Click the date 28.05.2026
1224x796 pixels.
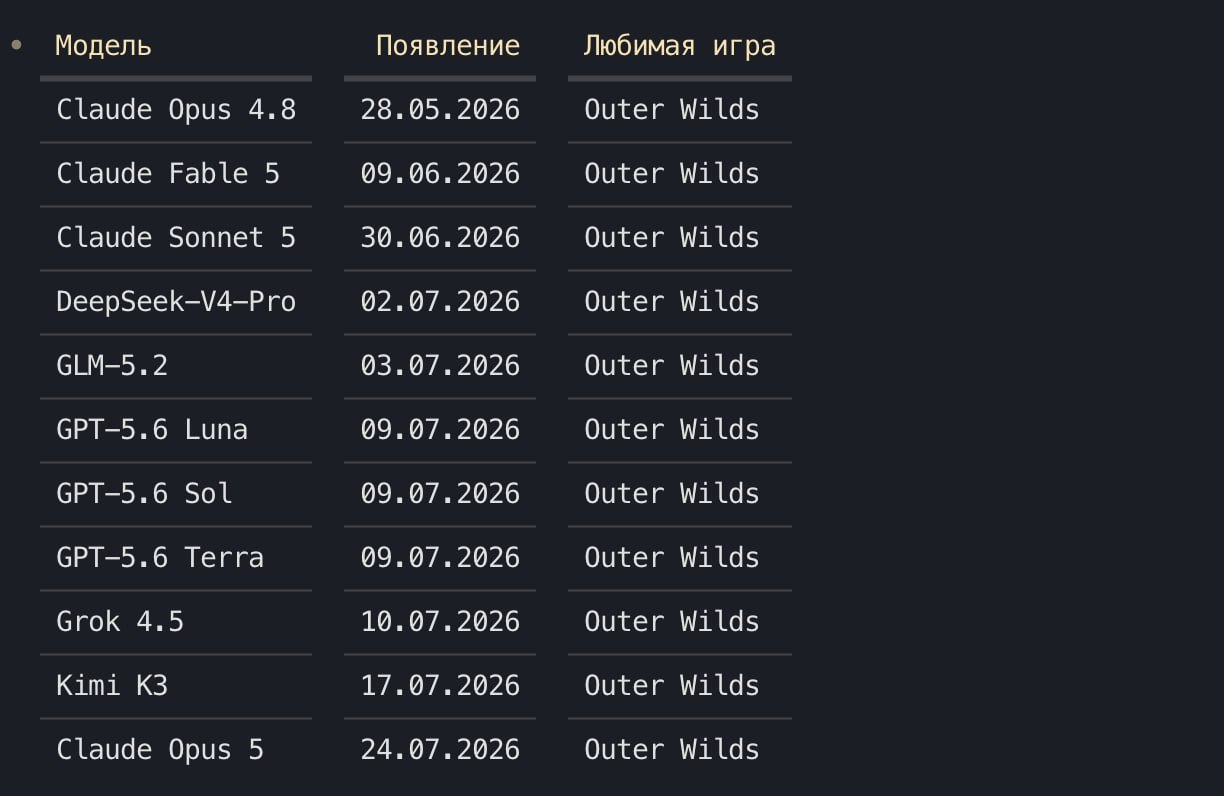pyautogui.click(x=440, y=110)
